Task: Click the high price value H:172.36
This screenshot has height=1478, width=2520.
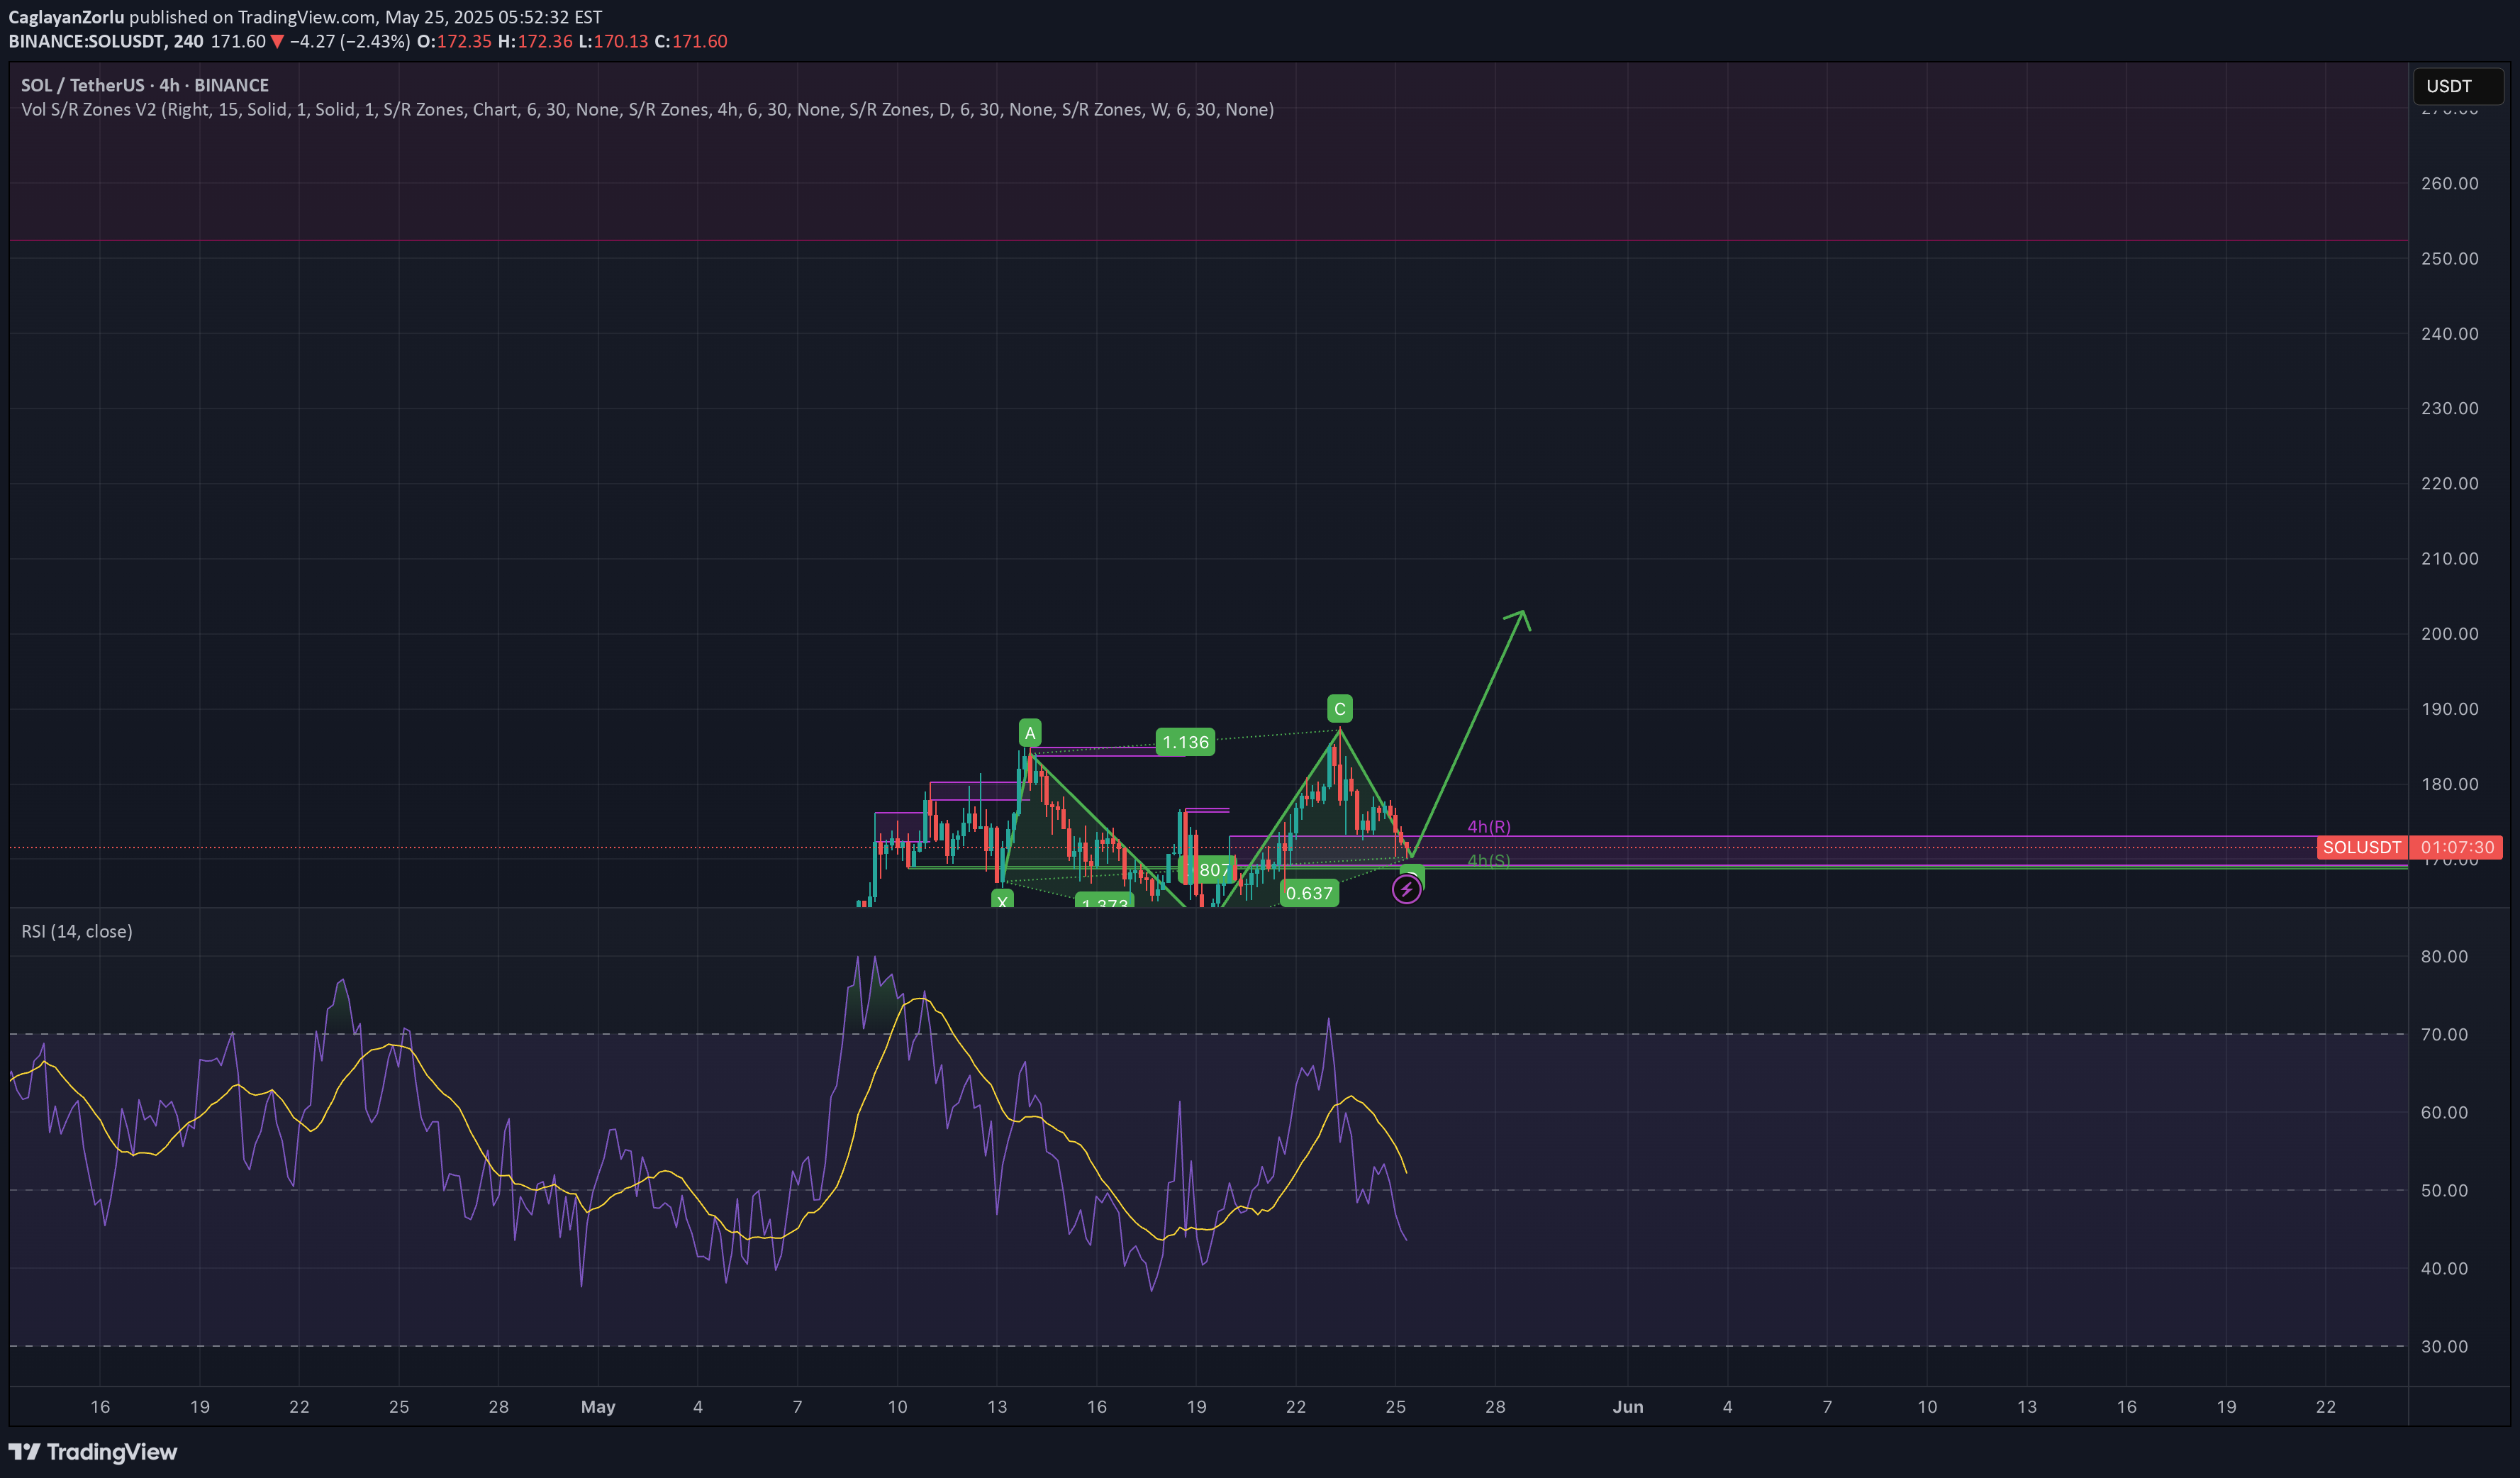Action: coord(535,41)
